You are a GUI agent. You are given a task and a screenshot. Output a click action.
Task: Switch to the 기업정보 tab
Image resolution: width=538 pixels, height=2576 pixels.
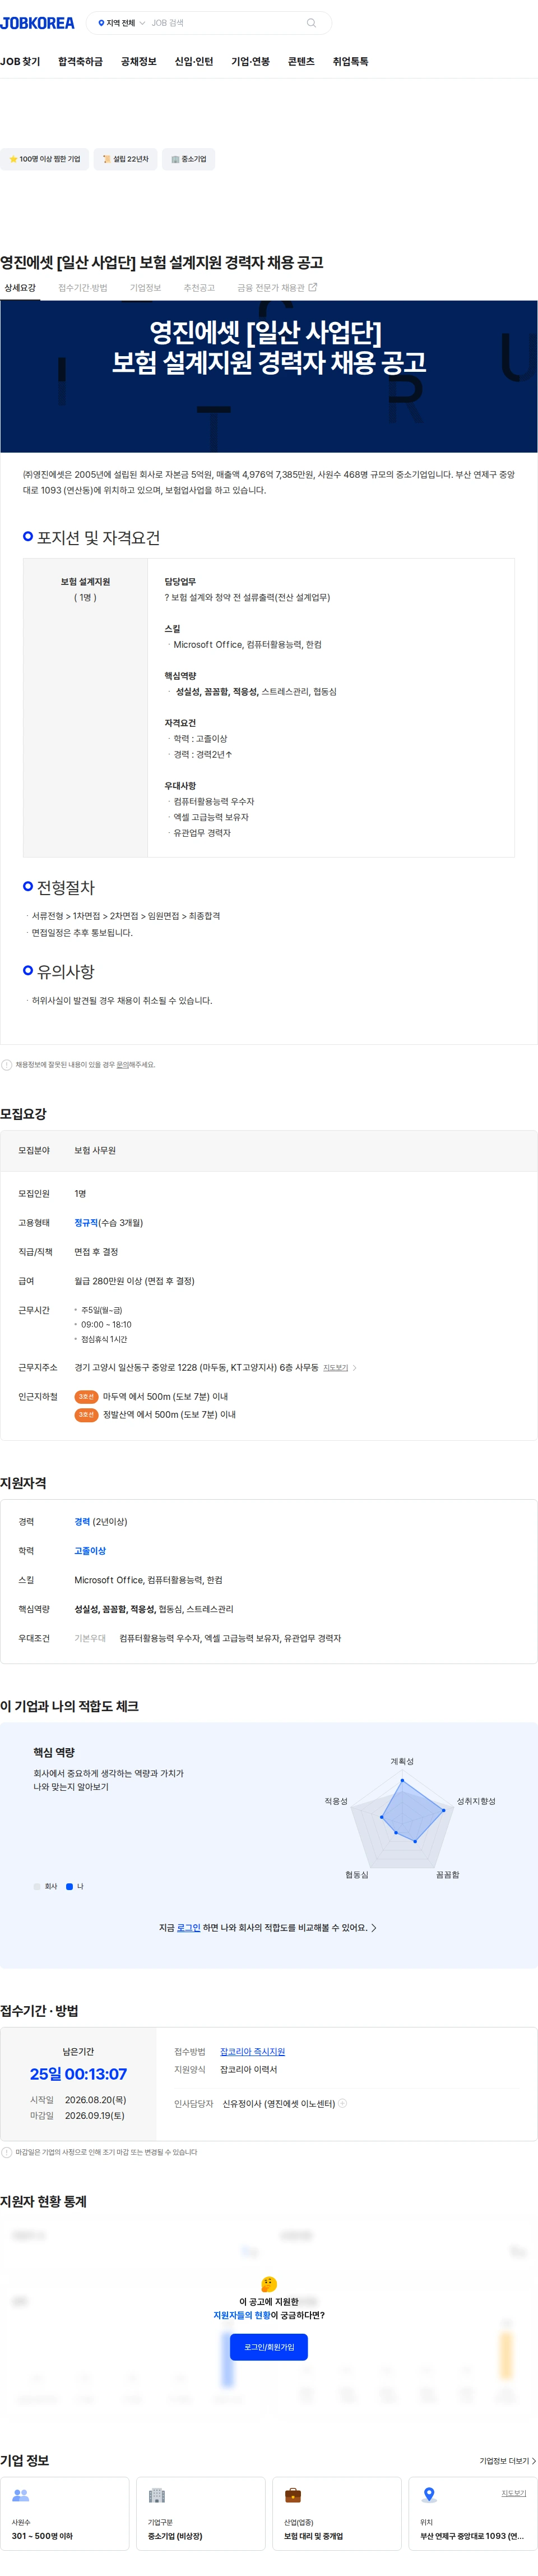(x=145, y=288)
